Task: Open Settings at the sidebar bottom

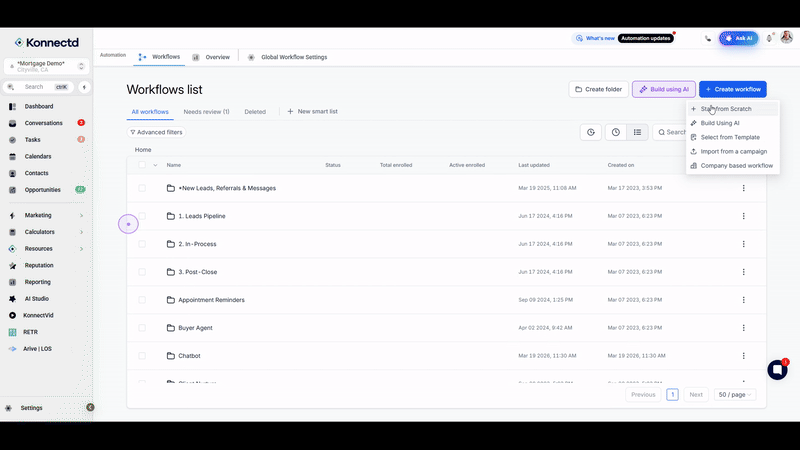Action: click(31, 408)
